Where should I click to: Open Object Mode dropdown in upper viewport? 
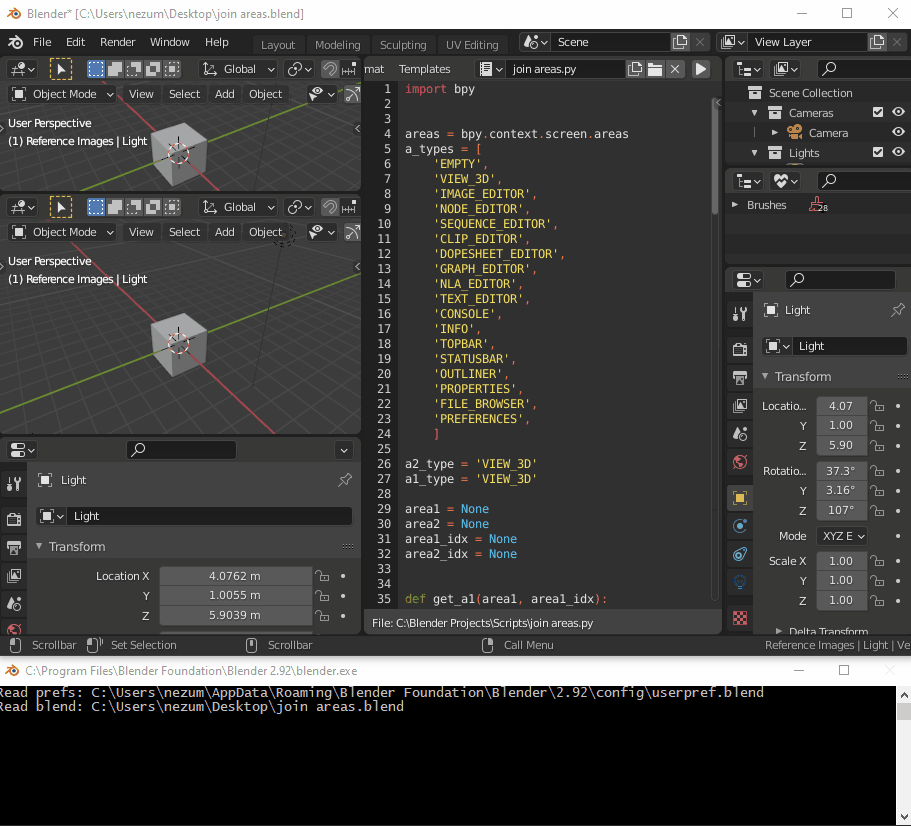(x=62, y=94)
